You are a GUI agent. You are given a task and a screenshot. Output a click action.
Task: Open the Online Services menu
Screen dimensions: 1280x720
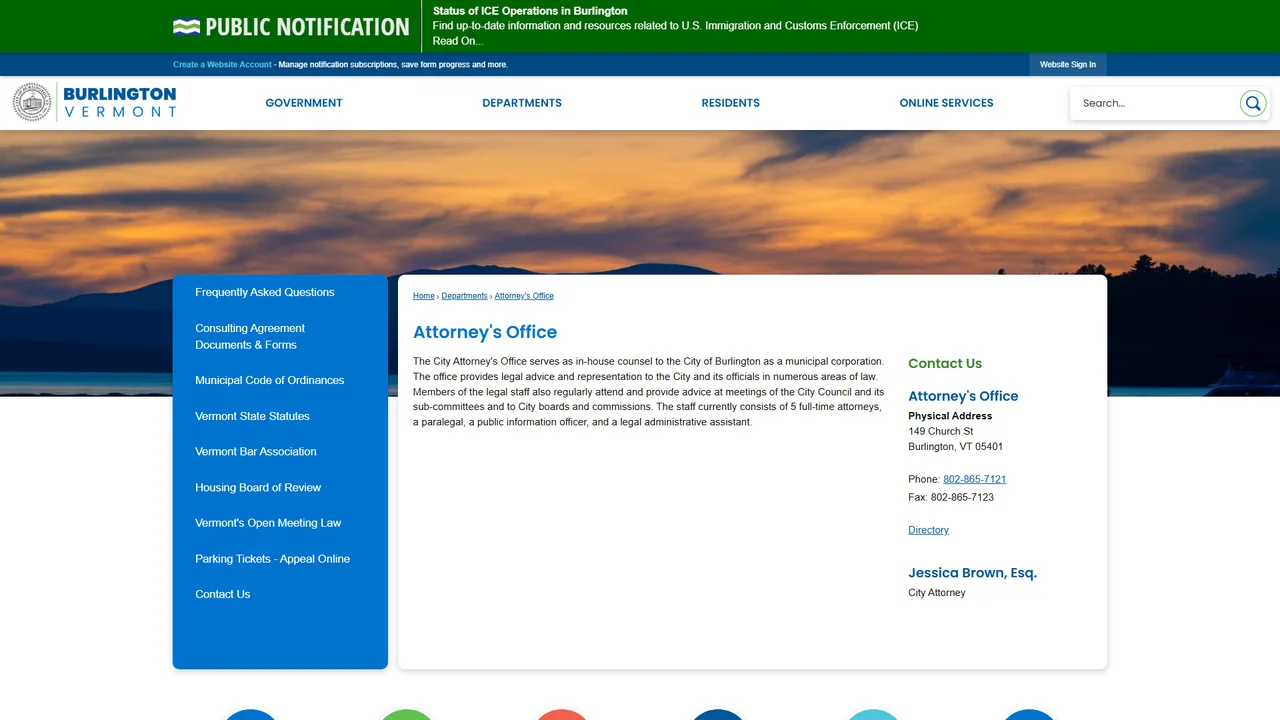click(946, 103)
